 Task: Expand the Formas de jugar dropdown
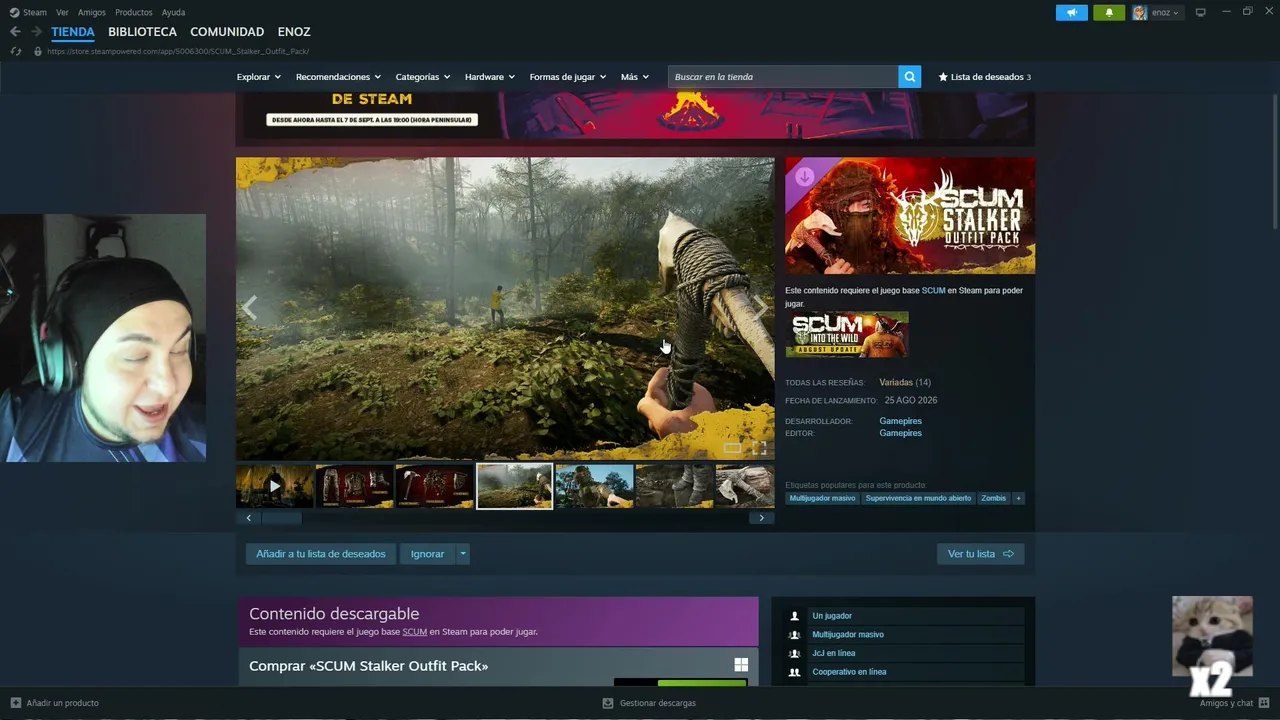(x=568, y=77)
